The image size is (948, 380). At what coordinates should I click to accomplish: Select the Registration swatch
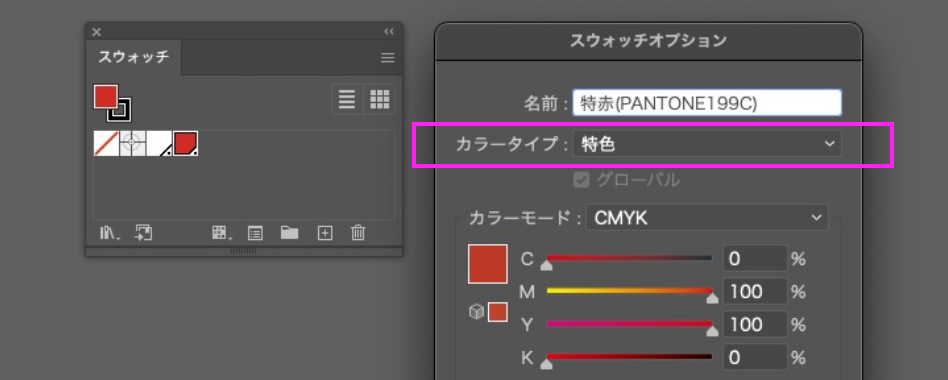[132, 144]
